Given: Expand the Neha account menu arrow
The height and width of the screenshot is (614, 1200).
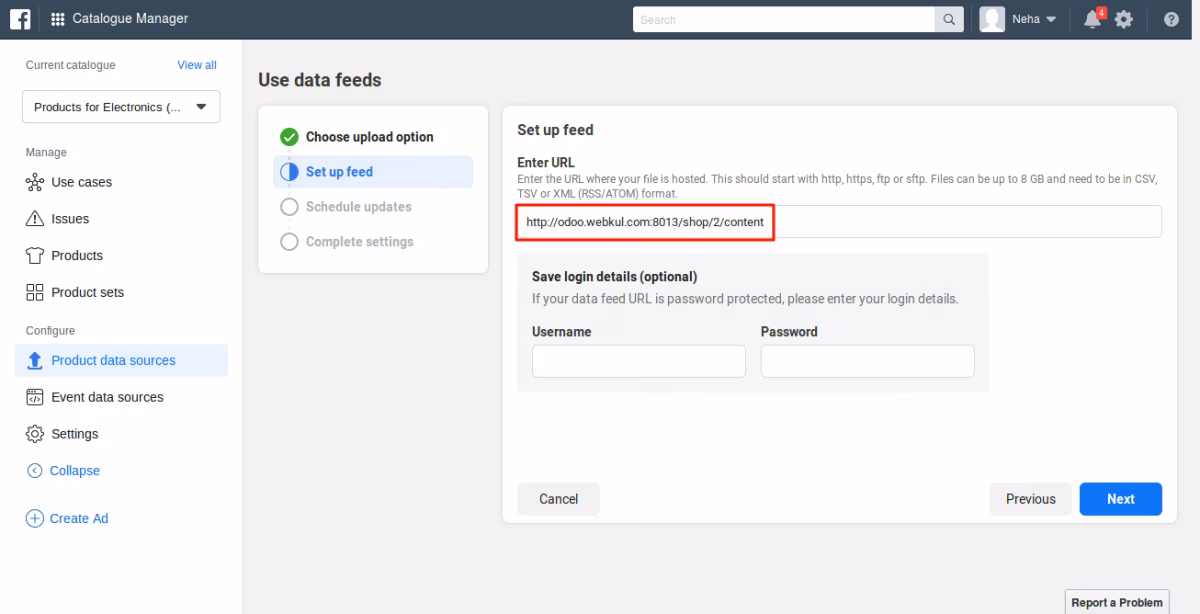Looking at the screenshot, I should [1051, 19].
